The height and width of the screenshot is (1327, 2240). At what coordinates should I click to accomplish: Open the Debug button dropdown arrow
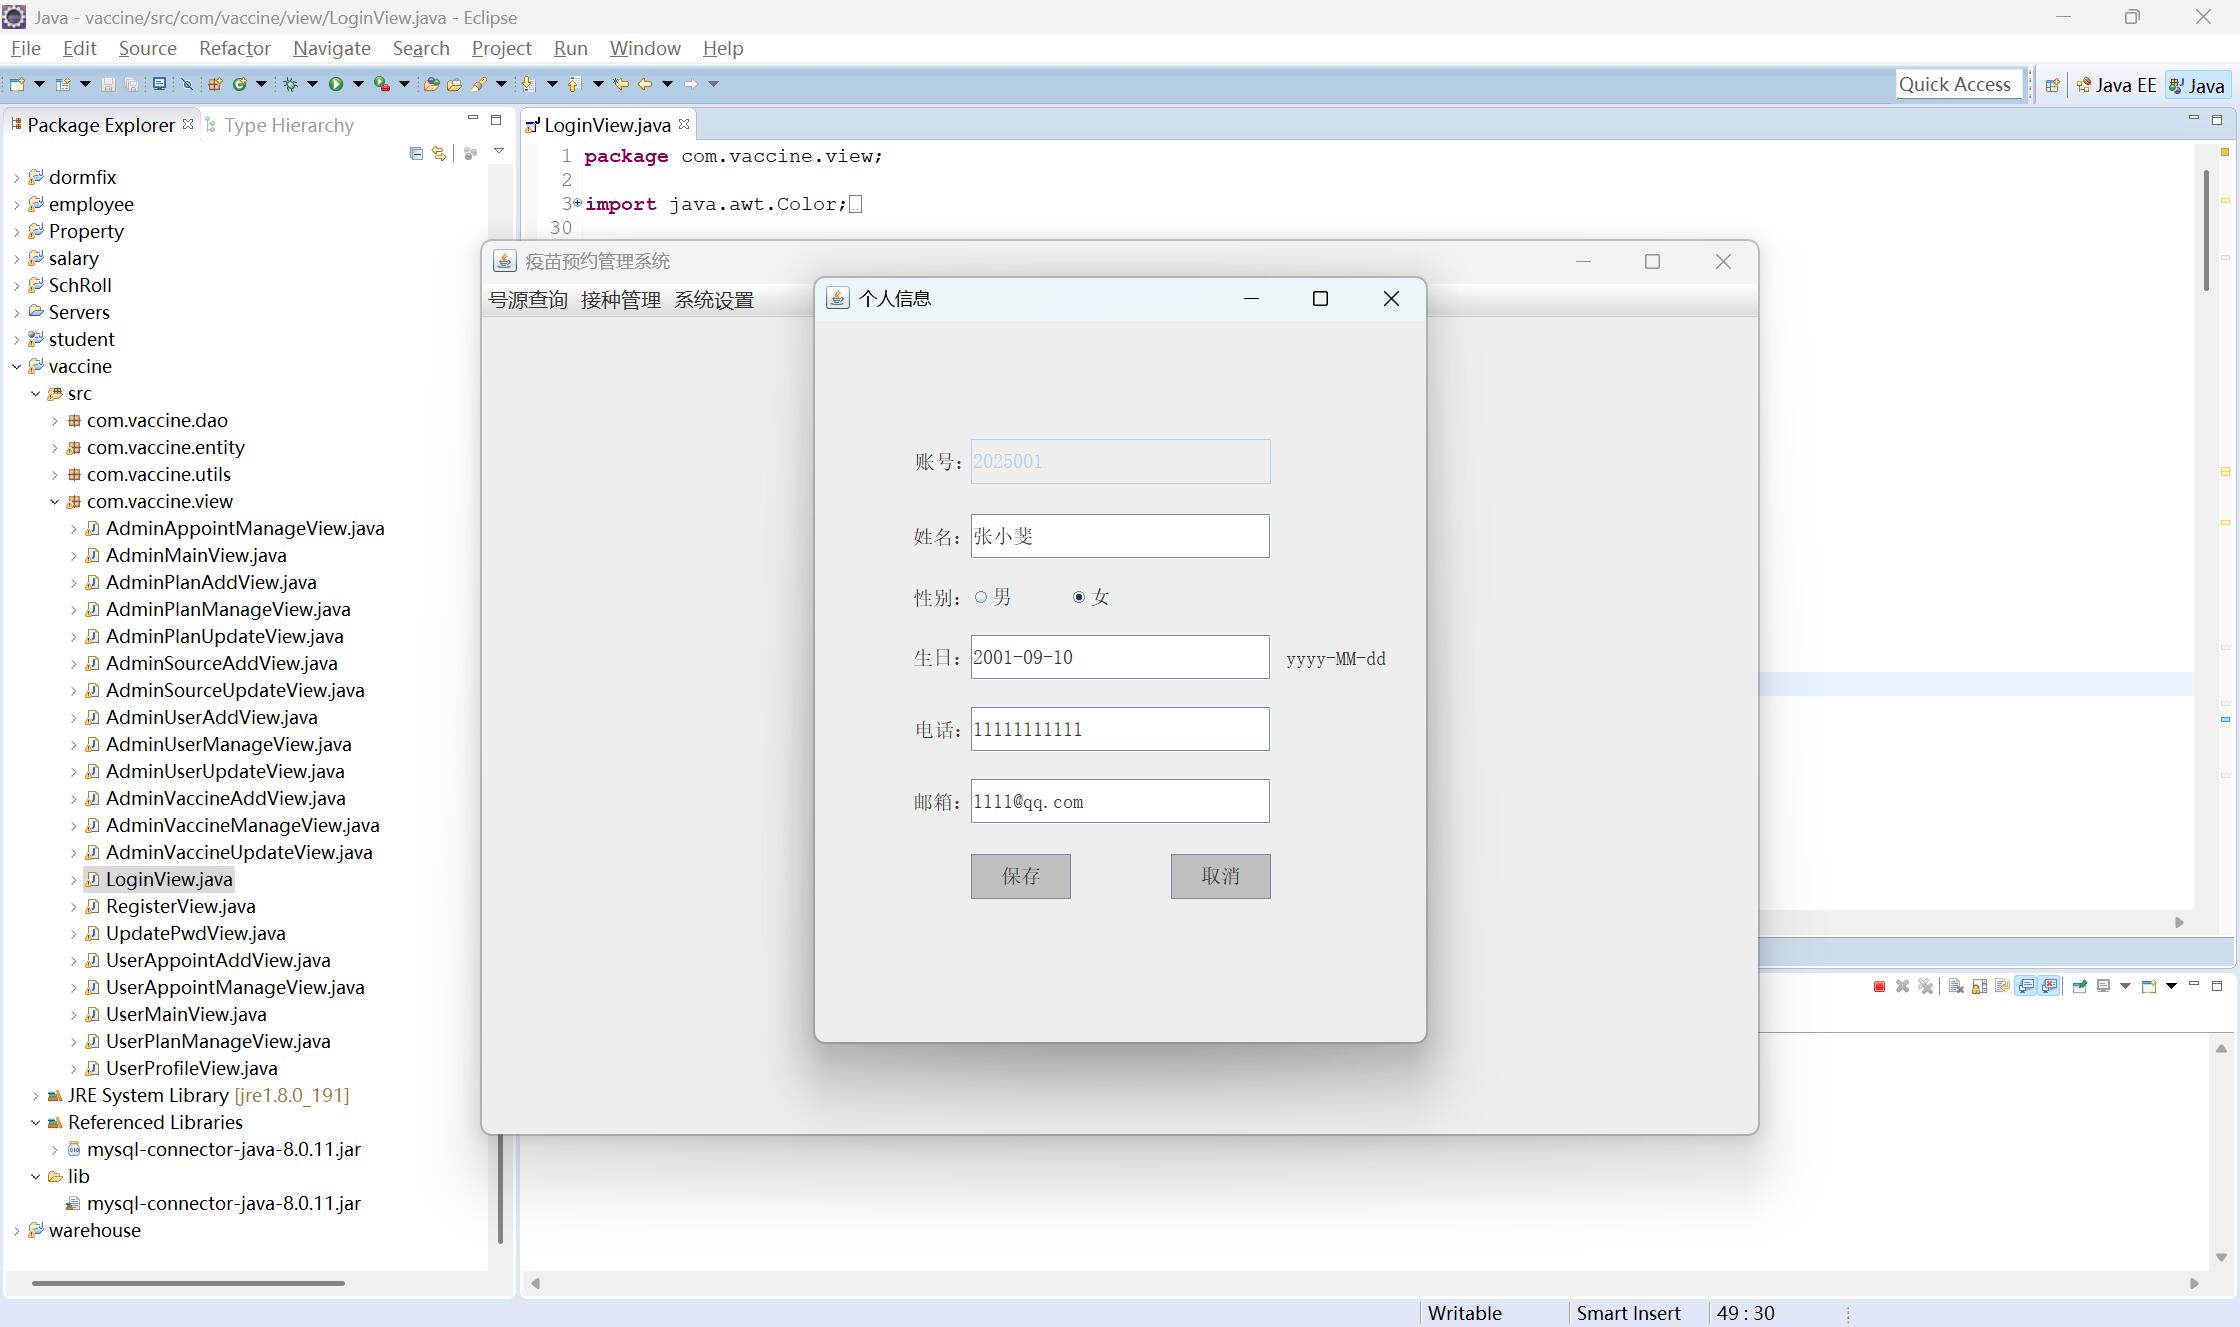tap(312, 84)
